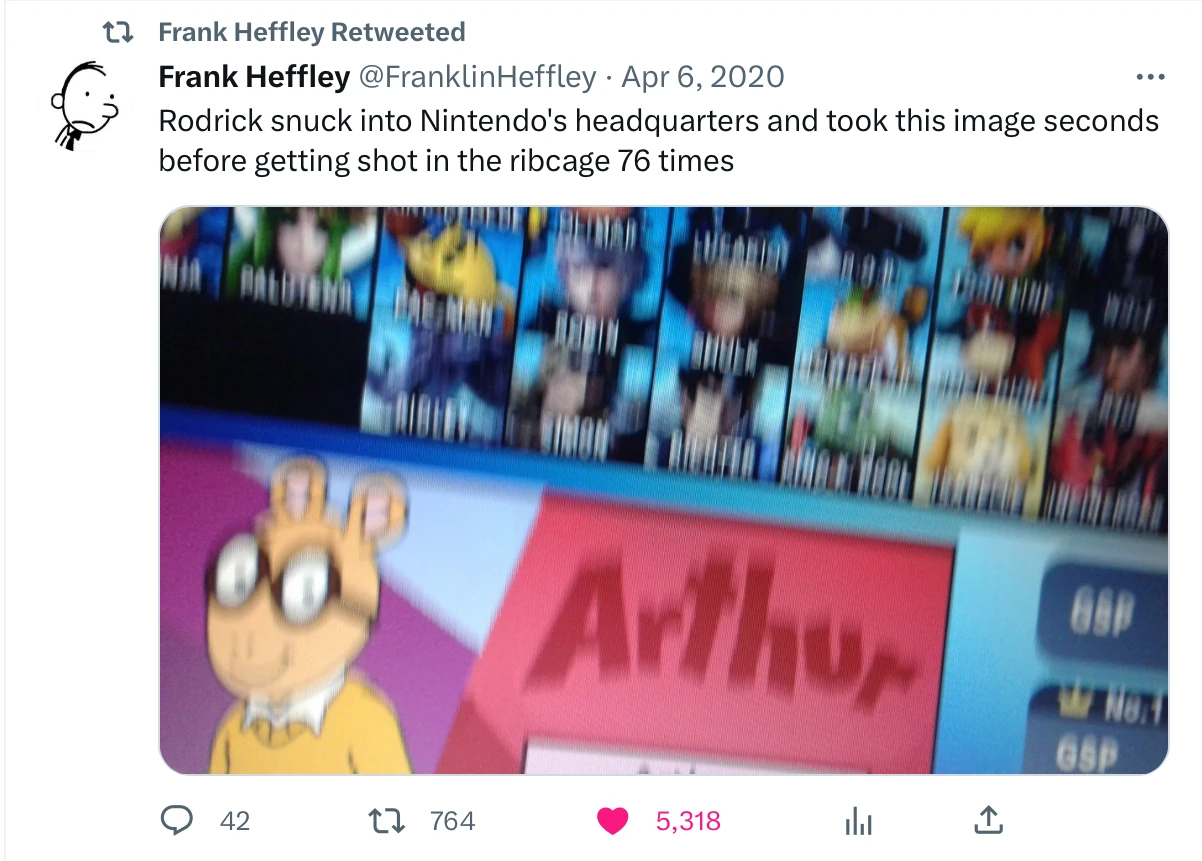Open the reply speech bubble icon
The width and height of the screenshot is (1202, 861).
click(x=177, y=821)
